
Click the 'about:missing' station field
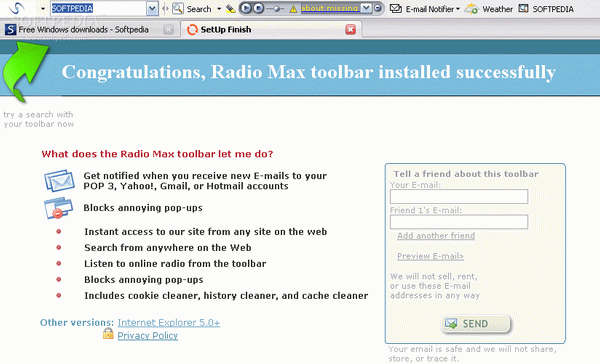[330, 8]
